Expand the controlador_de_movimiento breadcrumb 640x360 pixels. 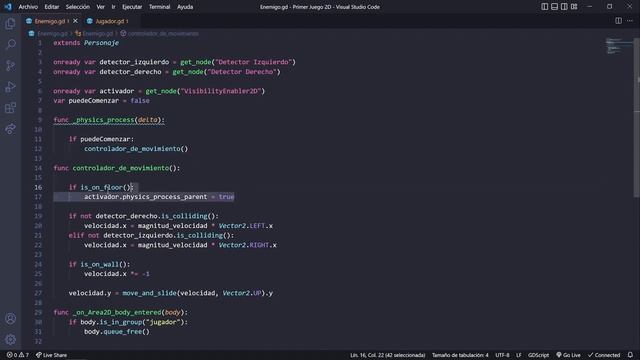click(x=159, y=33)
